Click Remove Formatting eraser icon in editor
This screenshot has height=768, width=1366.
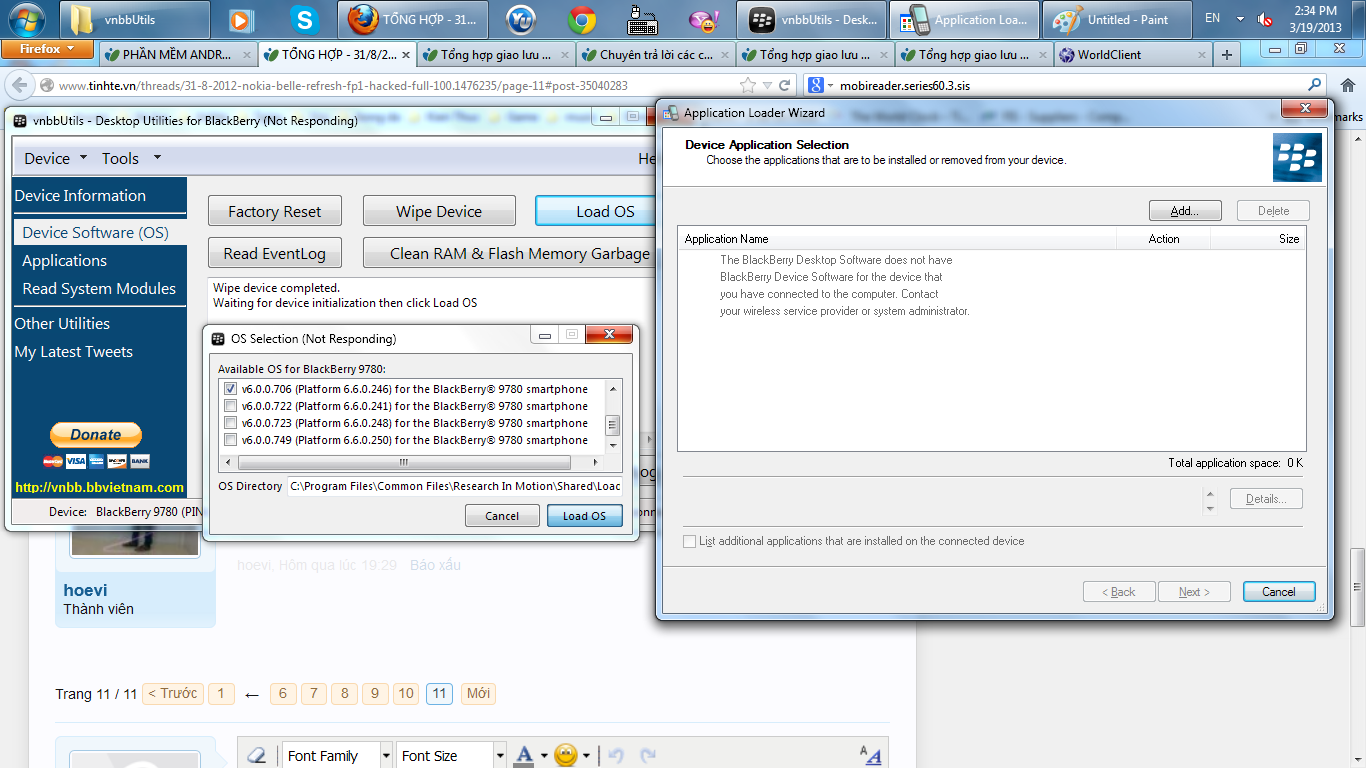pos(256,756)
